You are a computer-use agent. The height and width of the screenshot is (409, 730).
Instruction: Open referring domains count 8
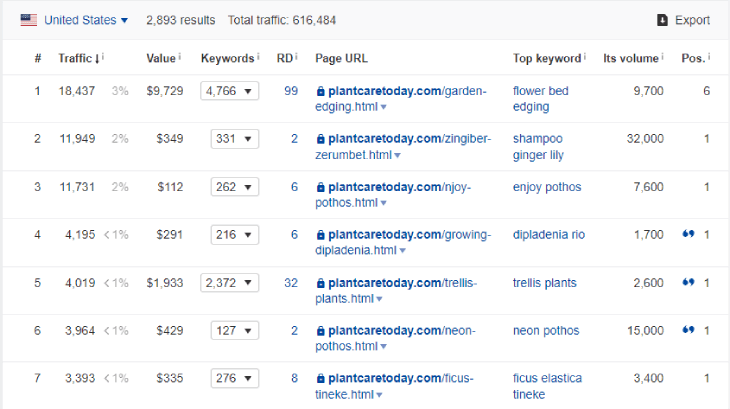pos(294,378)
